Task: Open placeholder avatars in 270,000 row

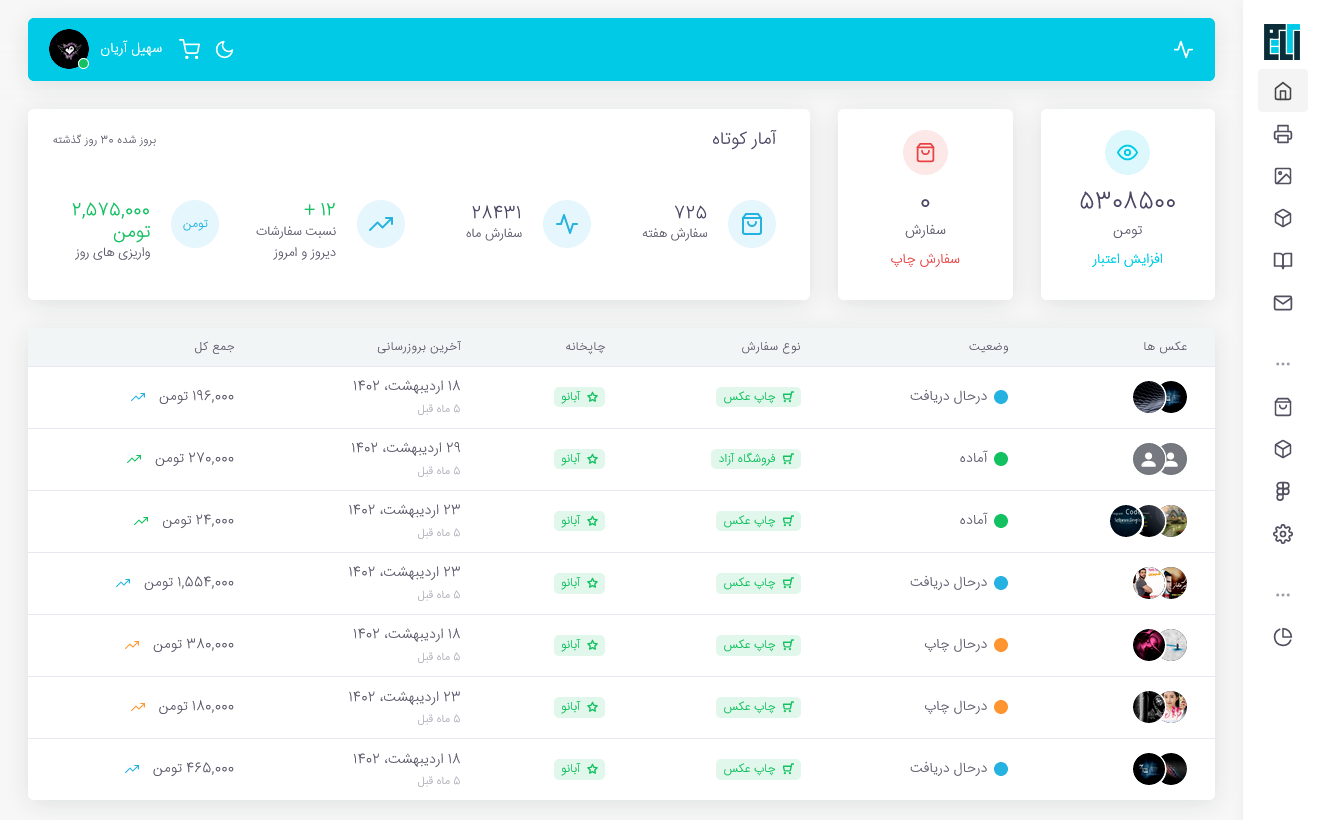Action: (1160, 459)
